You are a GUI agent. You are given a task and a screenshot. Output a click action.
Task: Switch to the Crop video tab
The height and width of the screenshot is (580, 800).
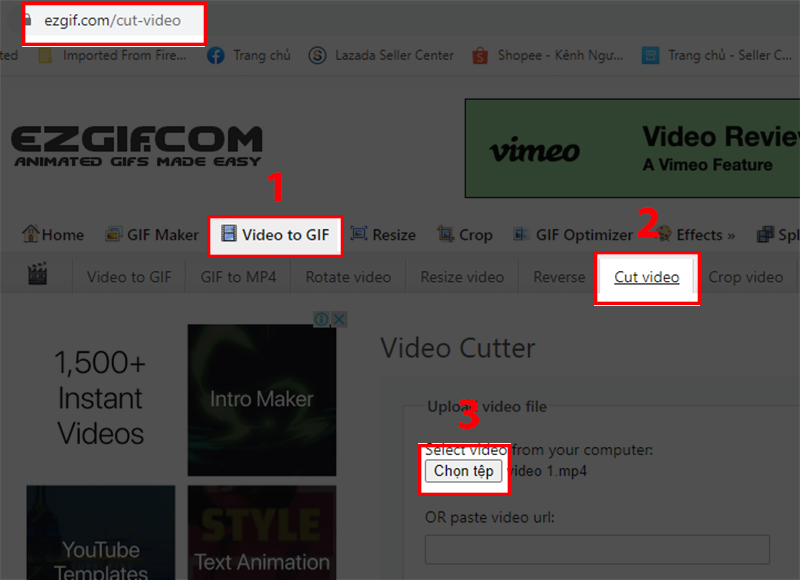[746, 277]
